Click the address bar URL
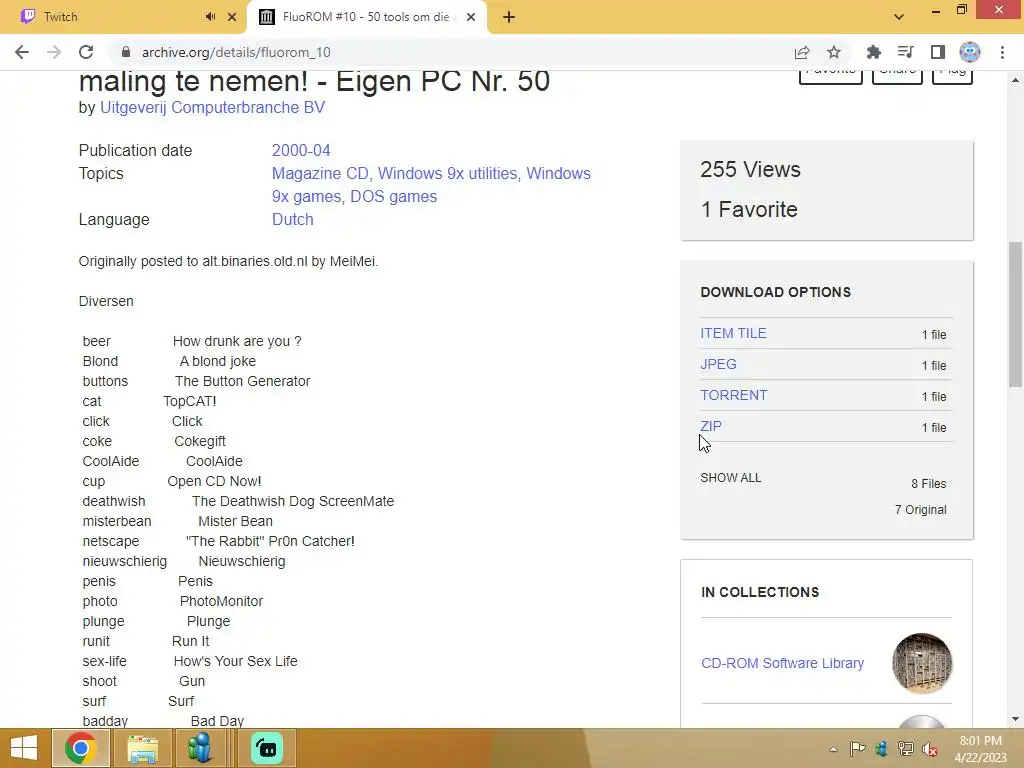1024x768 pixels. click(x=236, y=52)
